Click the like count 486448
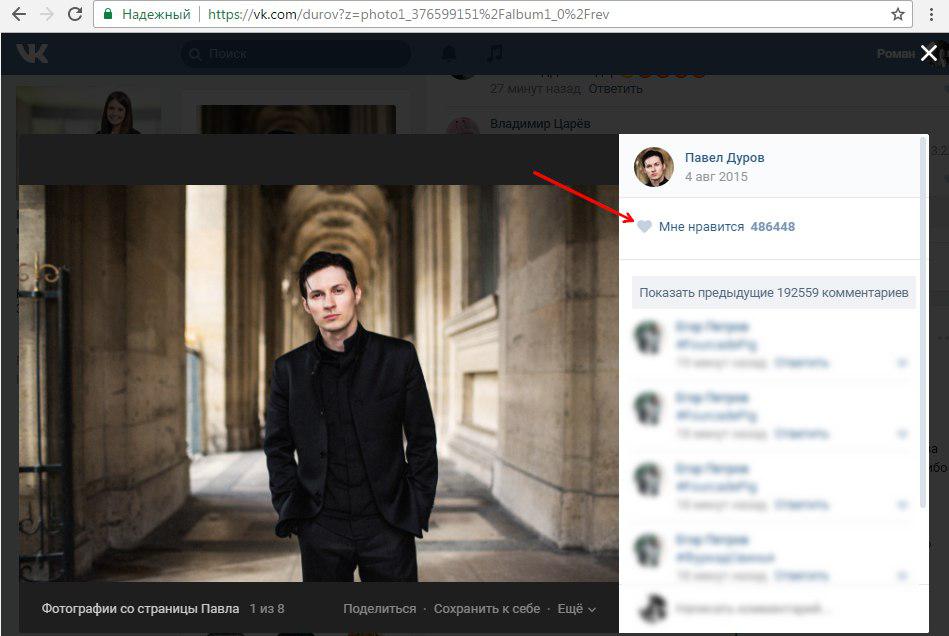Image resolution: width=949 pixels, height=636 pixels. click(x=772, y=227)
